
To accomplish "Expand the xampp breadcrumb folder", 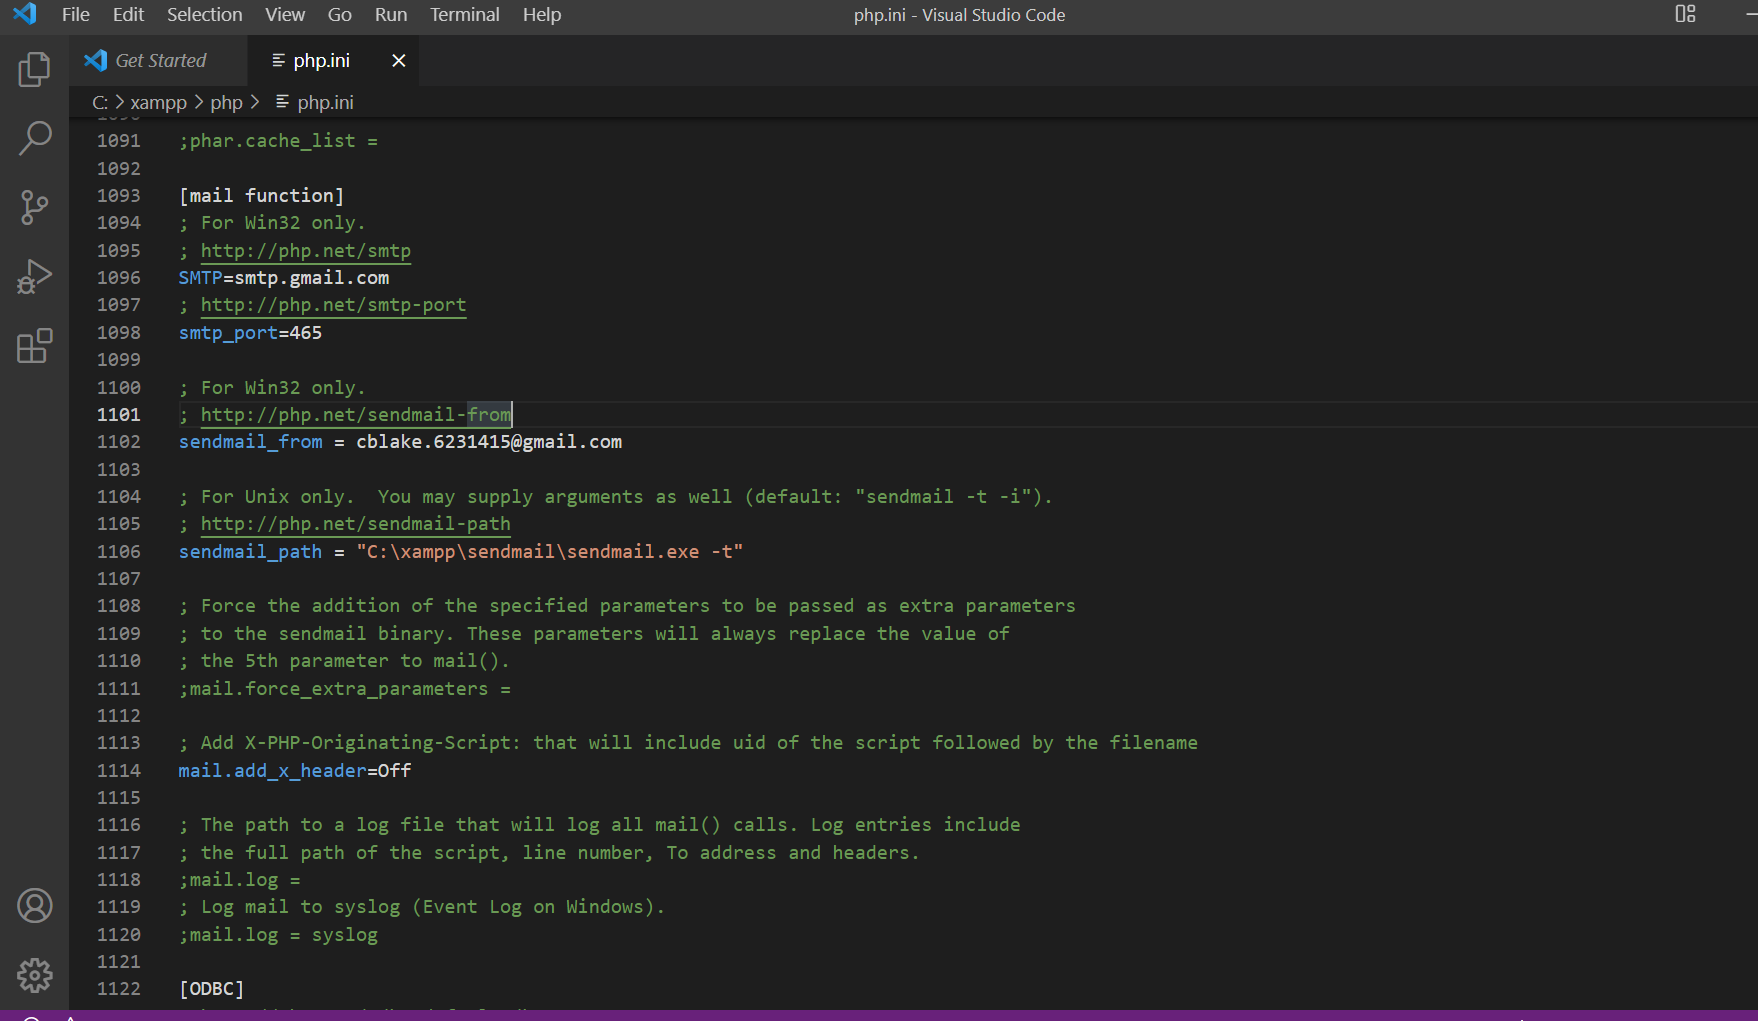I will pyautogui.click(x=158, y=103).
